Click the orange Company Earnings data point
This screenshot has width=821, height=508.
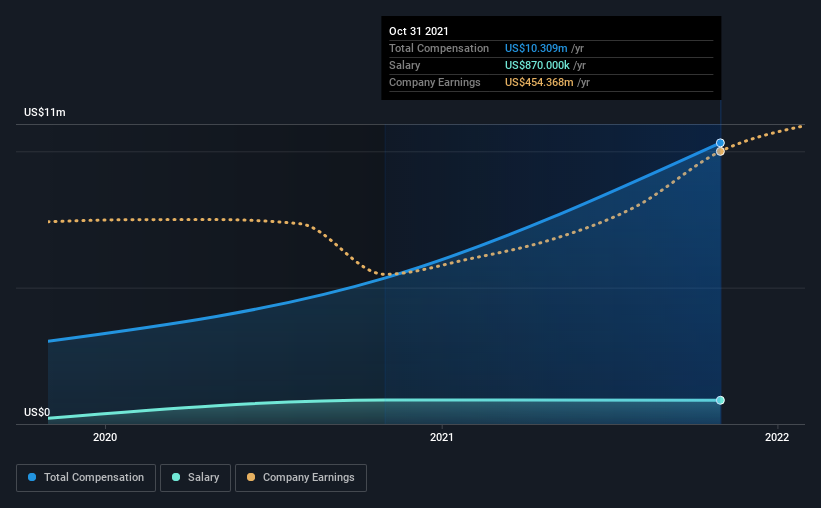[720, 151]
